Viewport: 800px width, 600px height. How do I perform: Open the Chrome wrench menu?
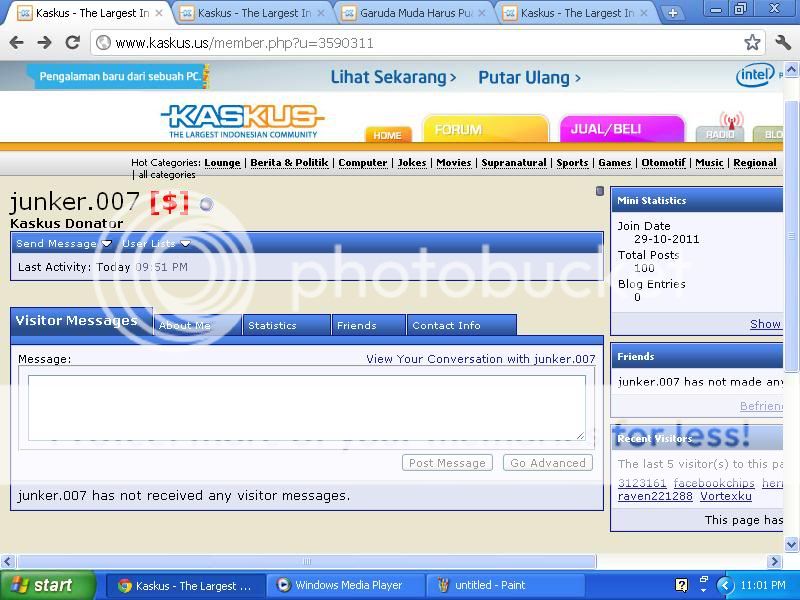[783, 42]
